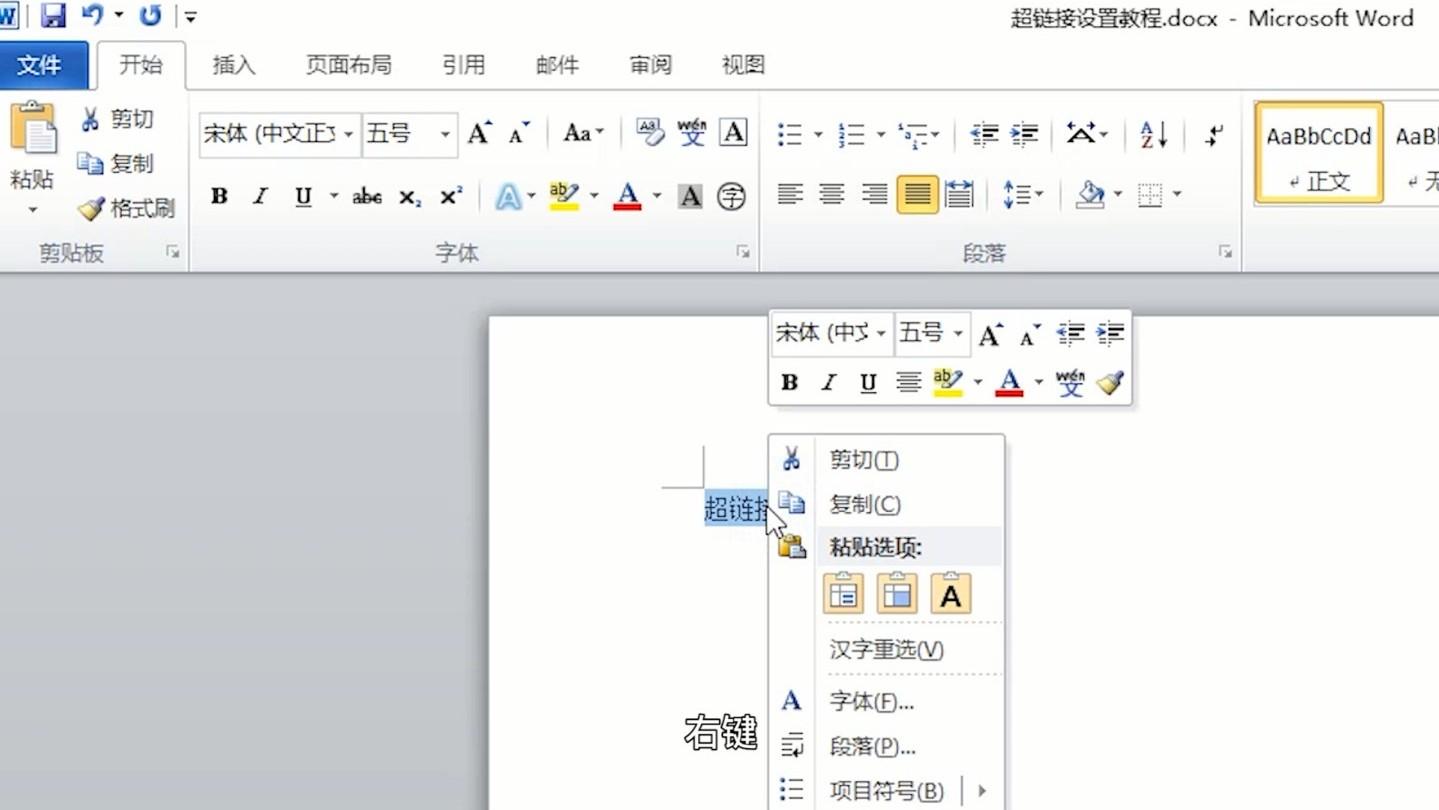
Task: Choose the Merge Formatting paste option
Action: point(897,594)
